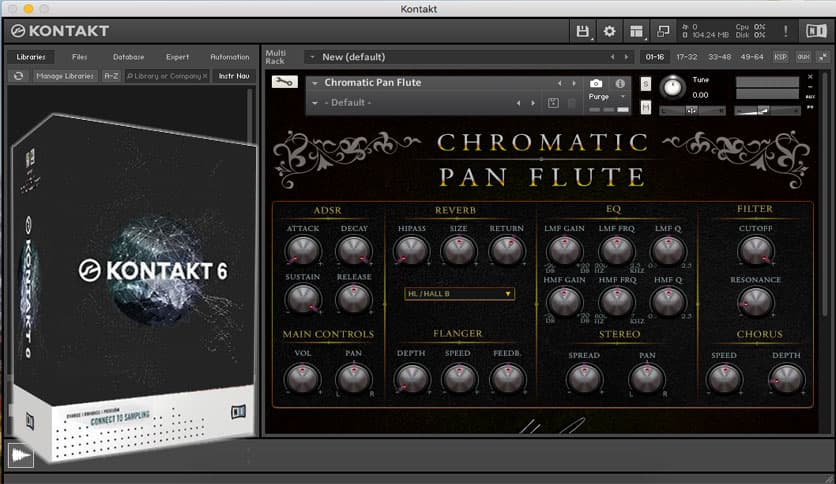Toggle the Solo (S) button

[x=646, y=84]
